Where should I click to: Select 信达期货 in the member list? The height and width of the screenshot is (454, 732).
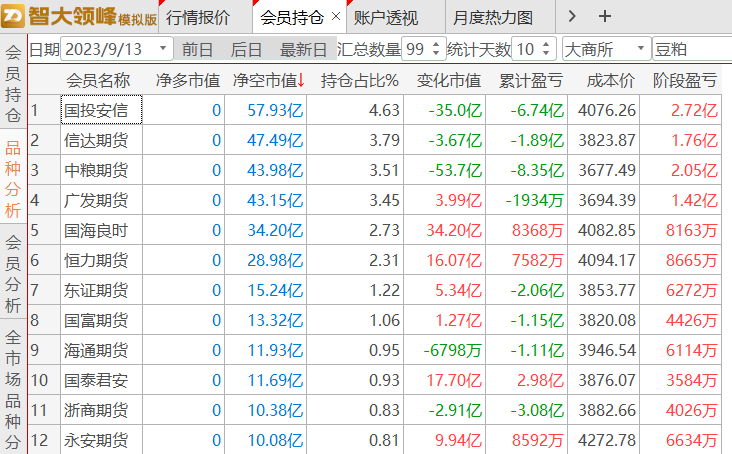coord(101,140)
